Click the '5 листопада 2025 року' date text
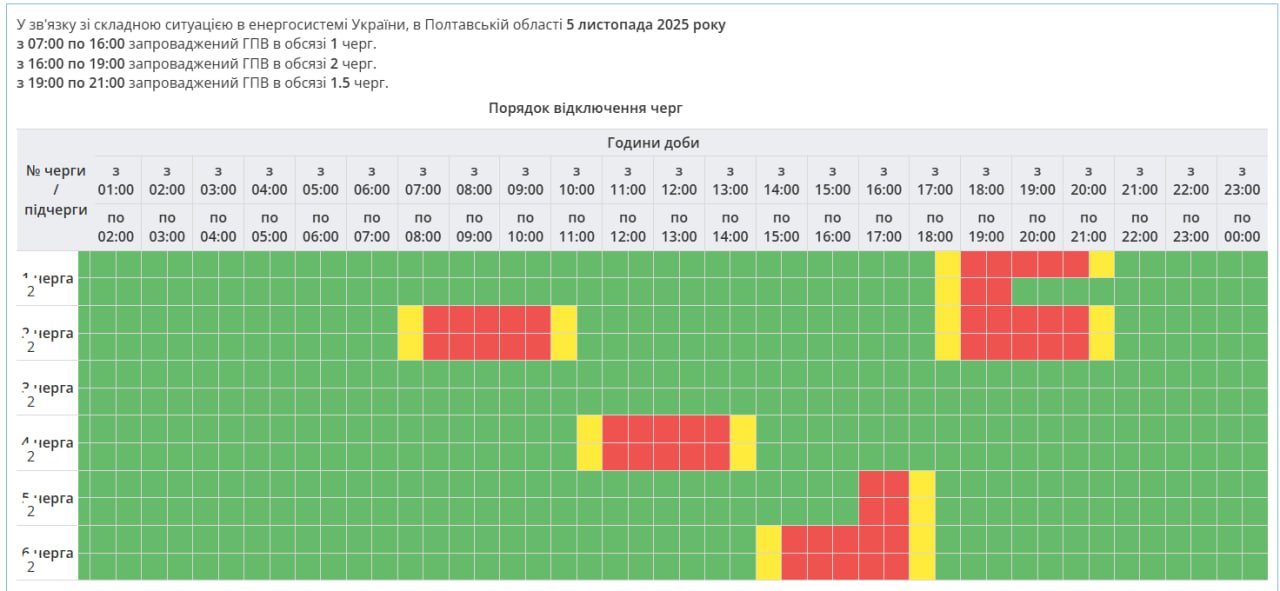 pyautogui.click(x=645, y=25)
